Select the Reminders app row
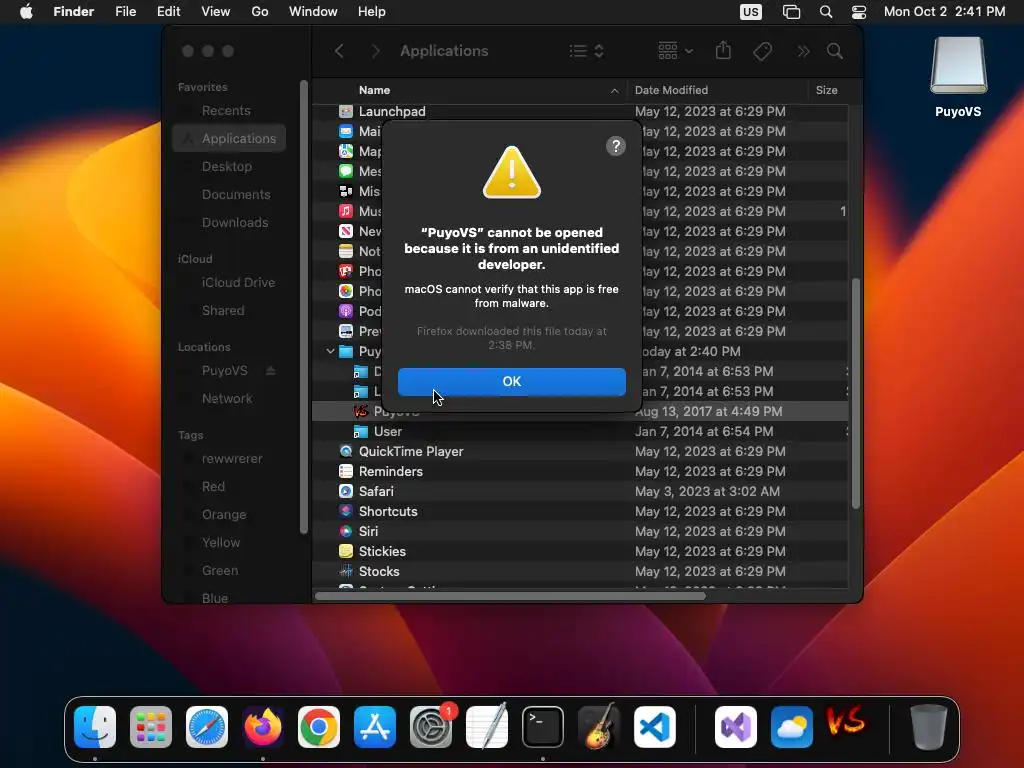 (580, 472)
